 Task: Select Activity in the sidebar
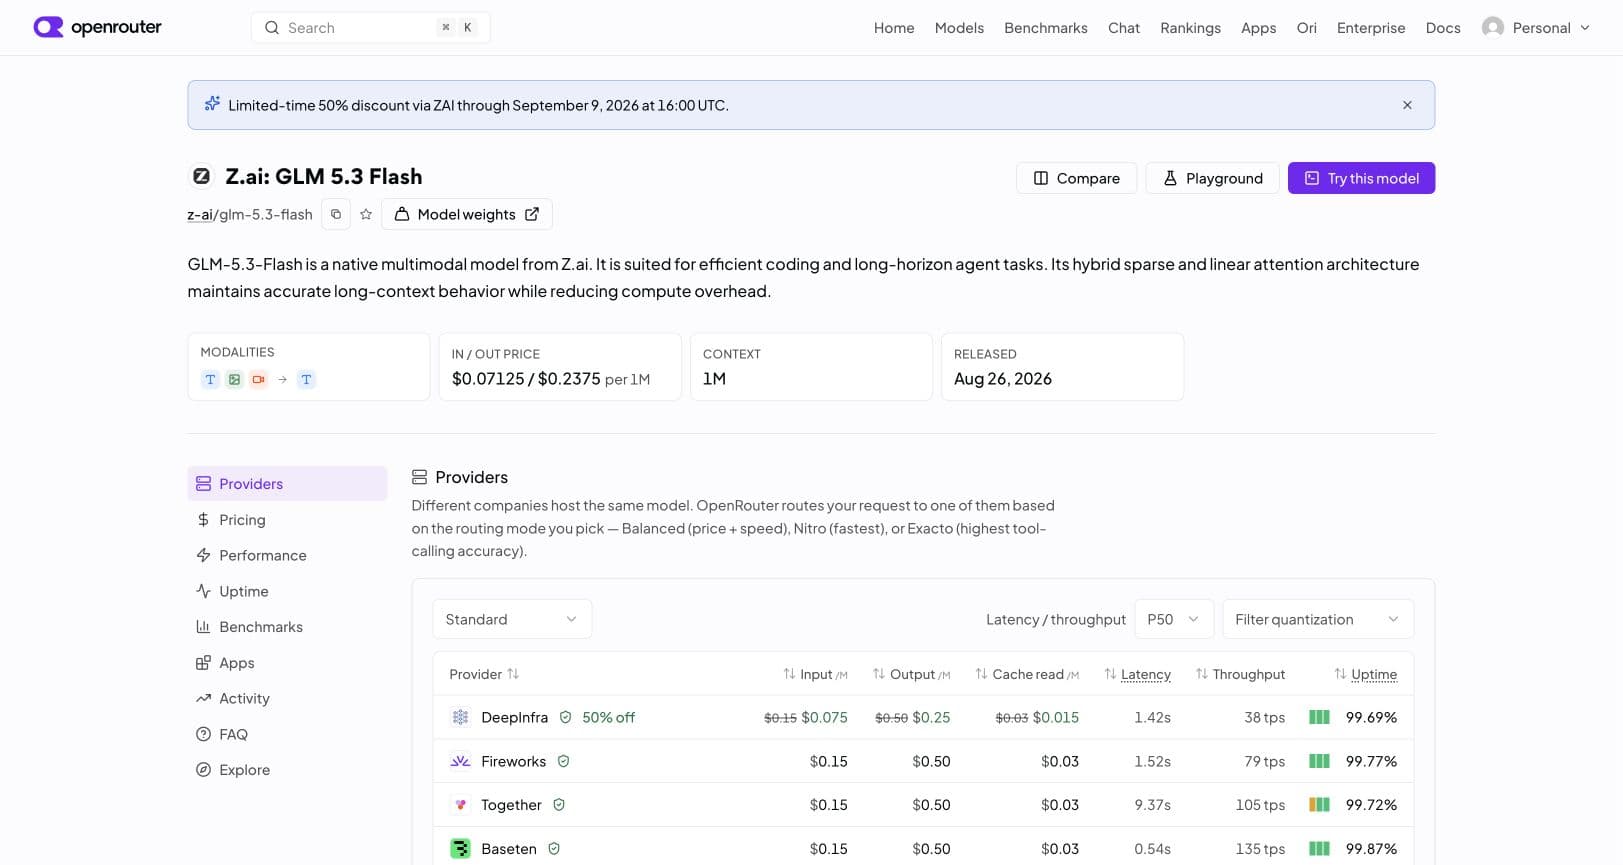click(x=287, y=698)
